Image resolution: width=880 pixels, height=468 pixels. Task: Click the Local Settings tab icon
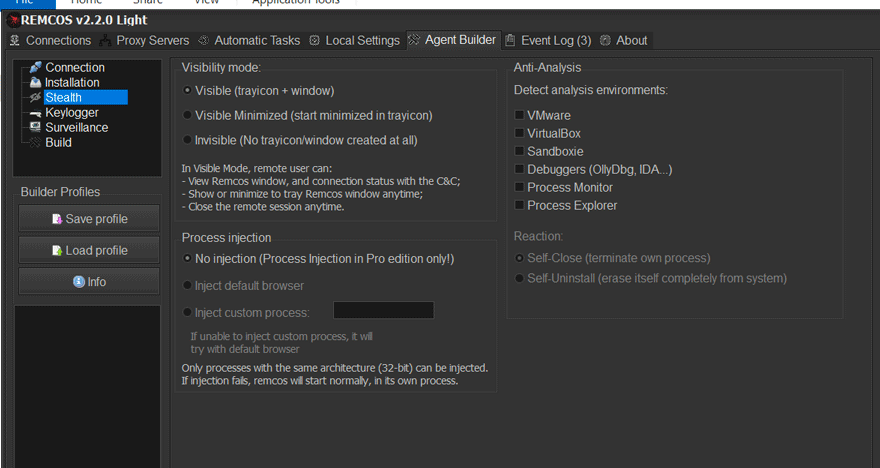(x=315, y=40)
